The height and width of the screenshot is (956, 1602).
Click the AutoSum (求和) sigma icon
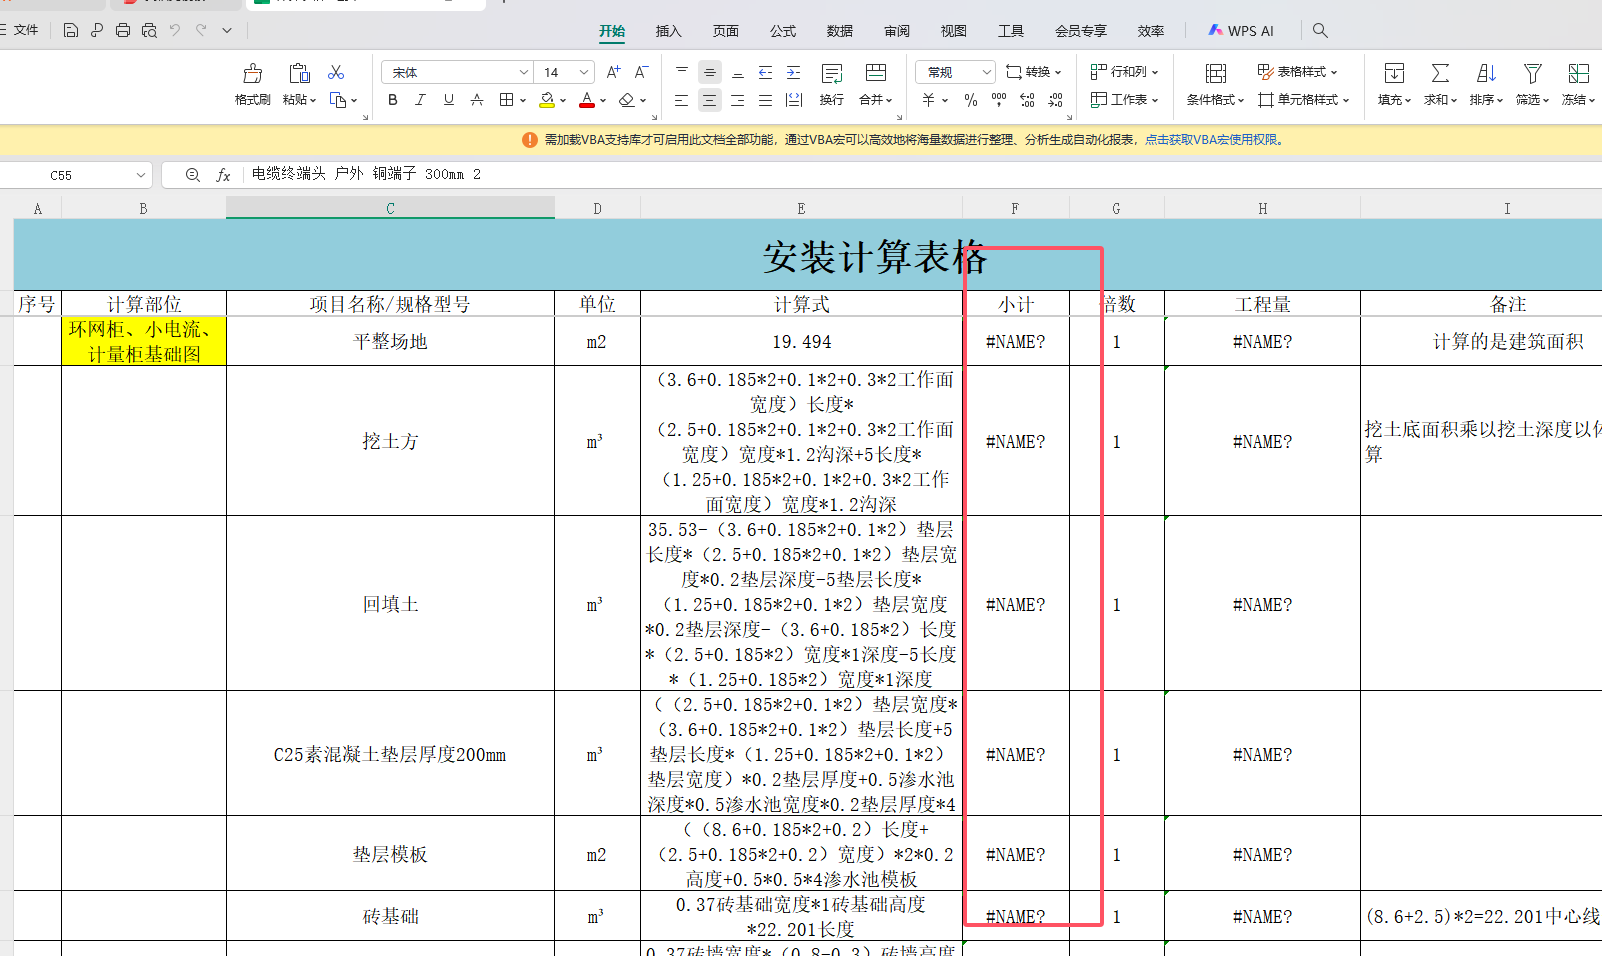click(1440, 73)
